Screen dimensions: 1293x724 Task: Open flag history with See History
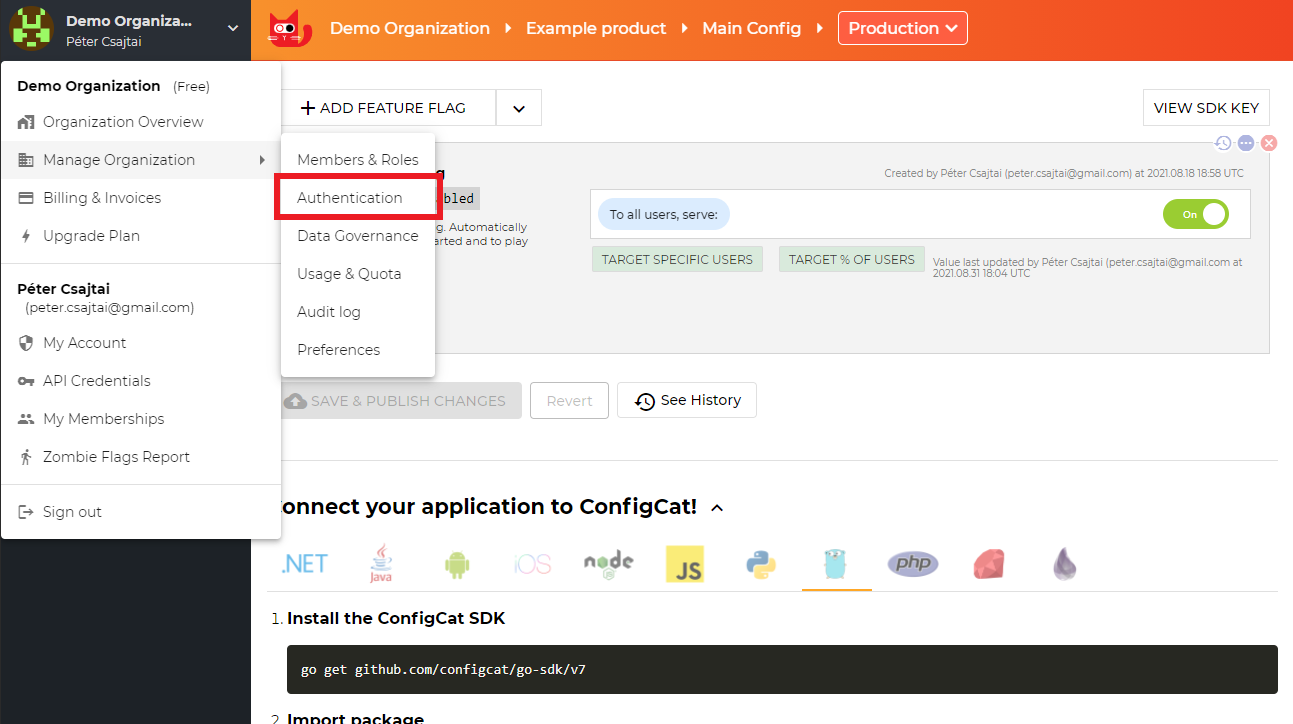coord(686,400)
